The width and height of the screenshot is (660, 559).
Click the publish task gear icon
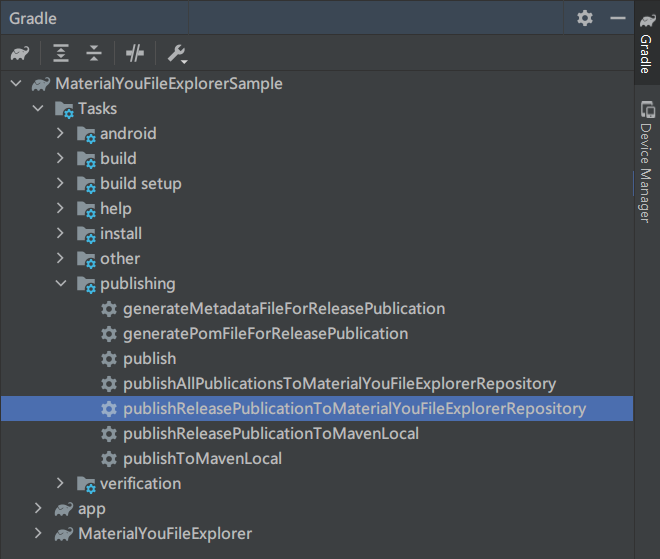point(109,359)
